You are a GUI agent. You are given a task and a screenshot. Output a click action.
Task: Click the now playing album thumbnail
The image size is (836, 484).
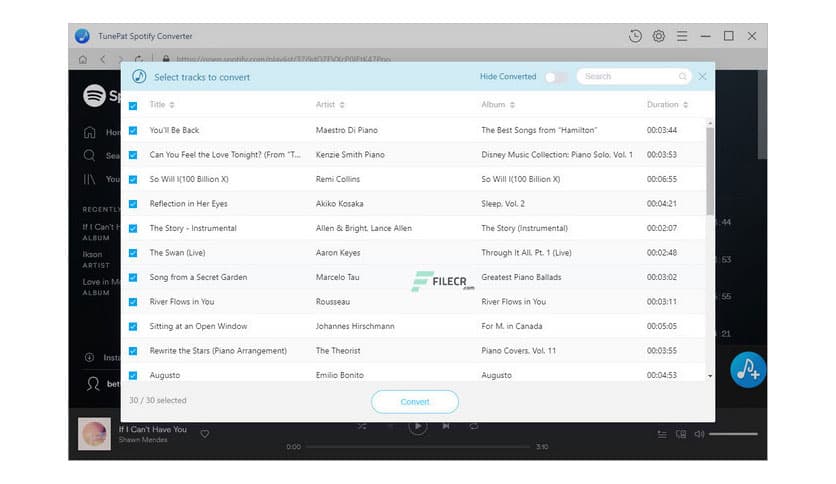(x=94, y=434)
